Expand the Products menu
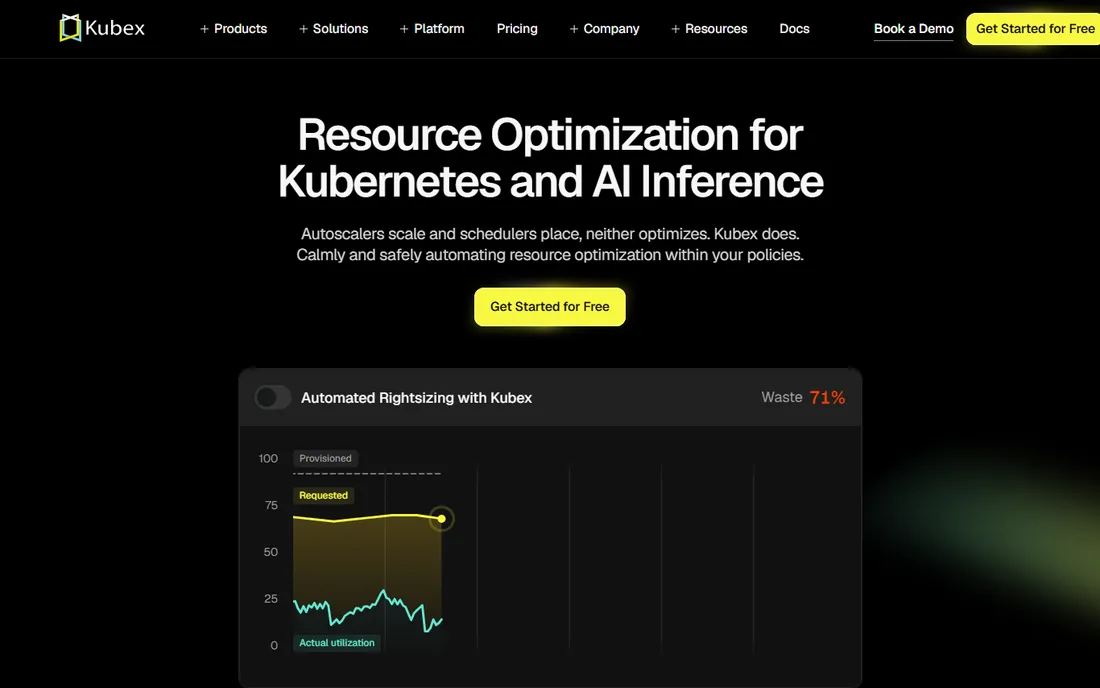This screenshot has width=1100, height=688. coord(234,29)
